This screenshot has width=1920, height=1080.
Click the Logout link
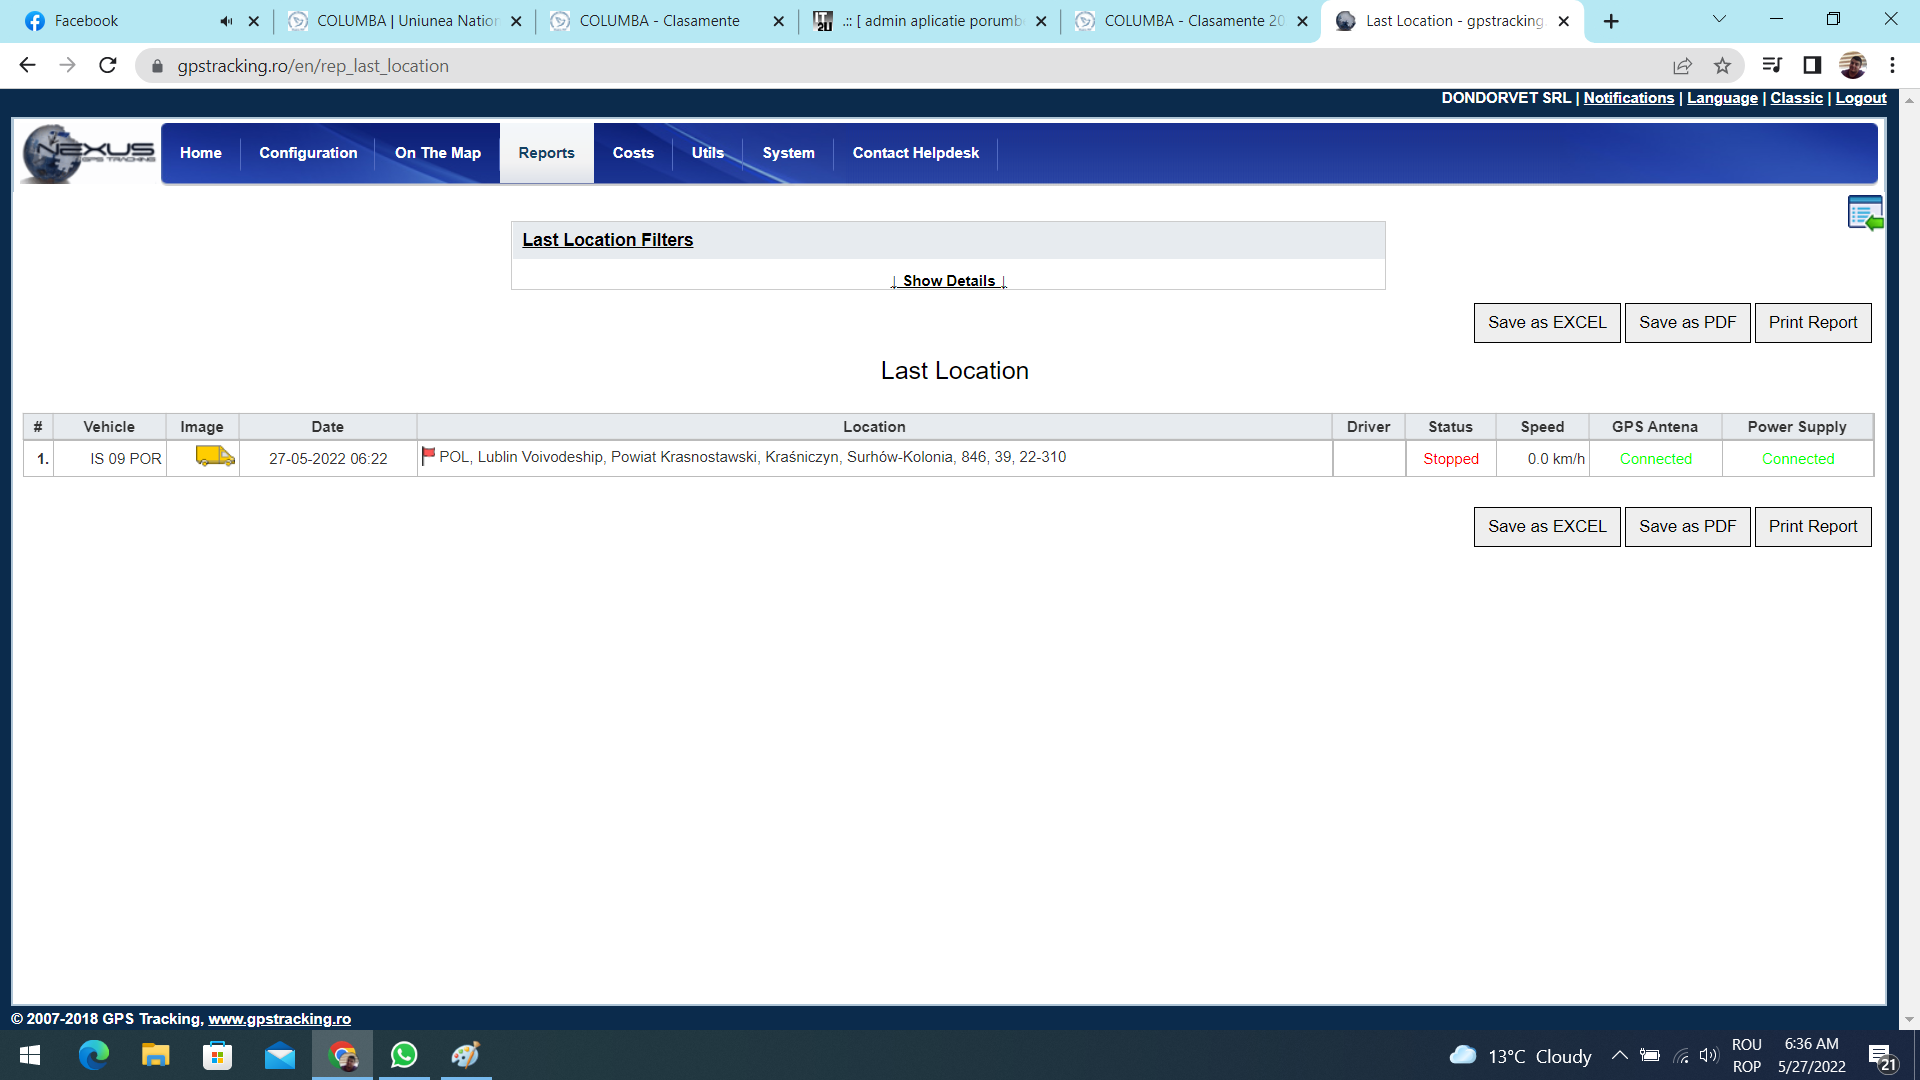pos(1860,98)
